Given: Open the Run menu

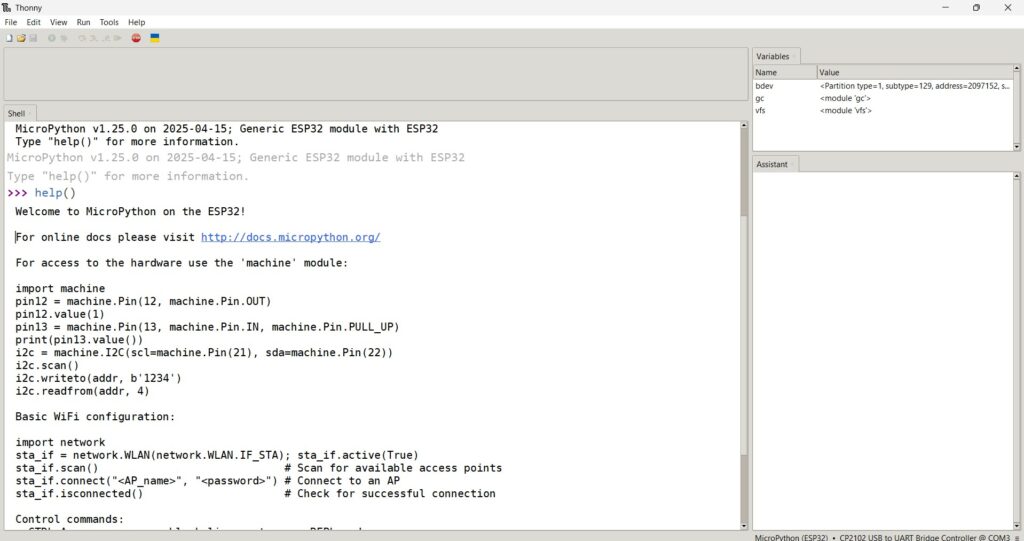Looking at the screenshot, I should [84, 22].
